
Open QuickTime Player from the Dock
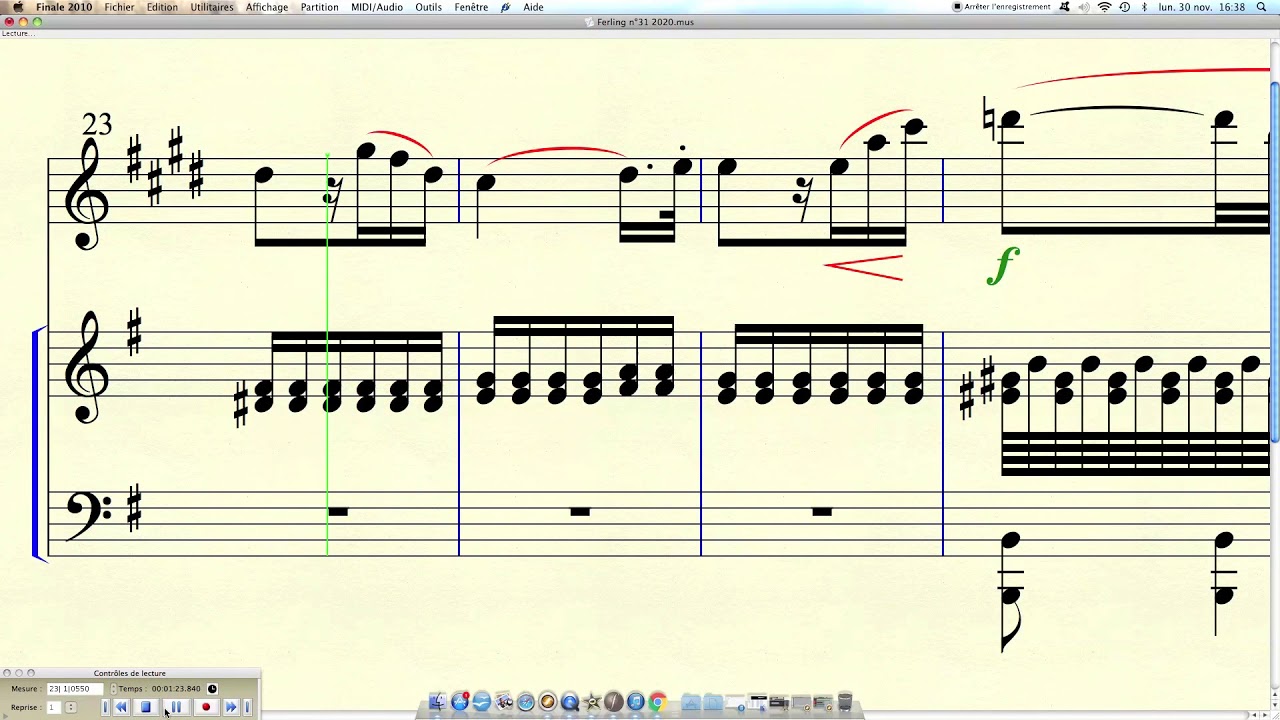570,701
